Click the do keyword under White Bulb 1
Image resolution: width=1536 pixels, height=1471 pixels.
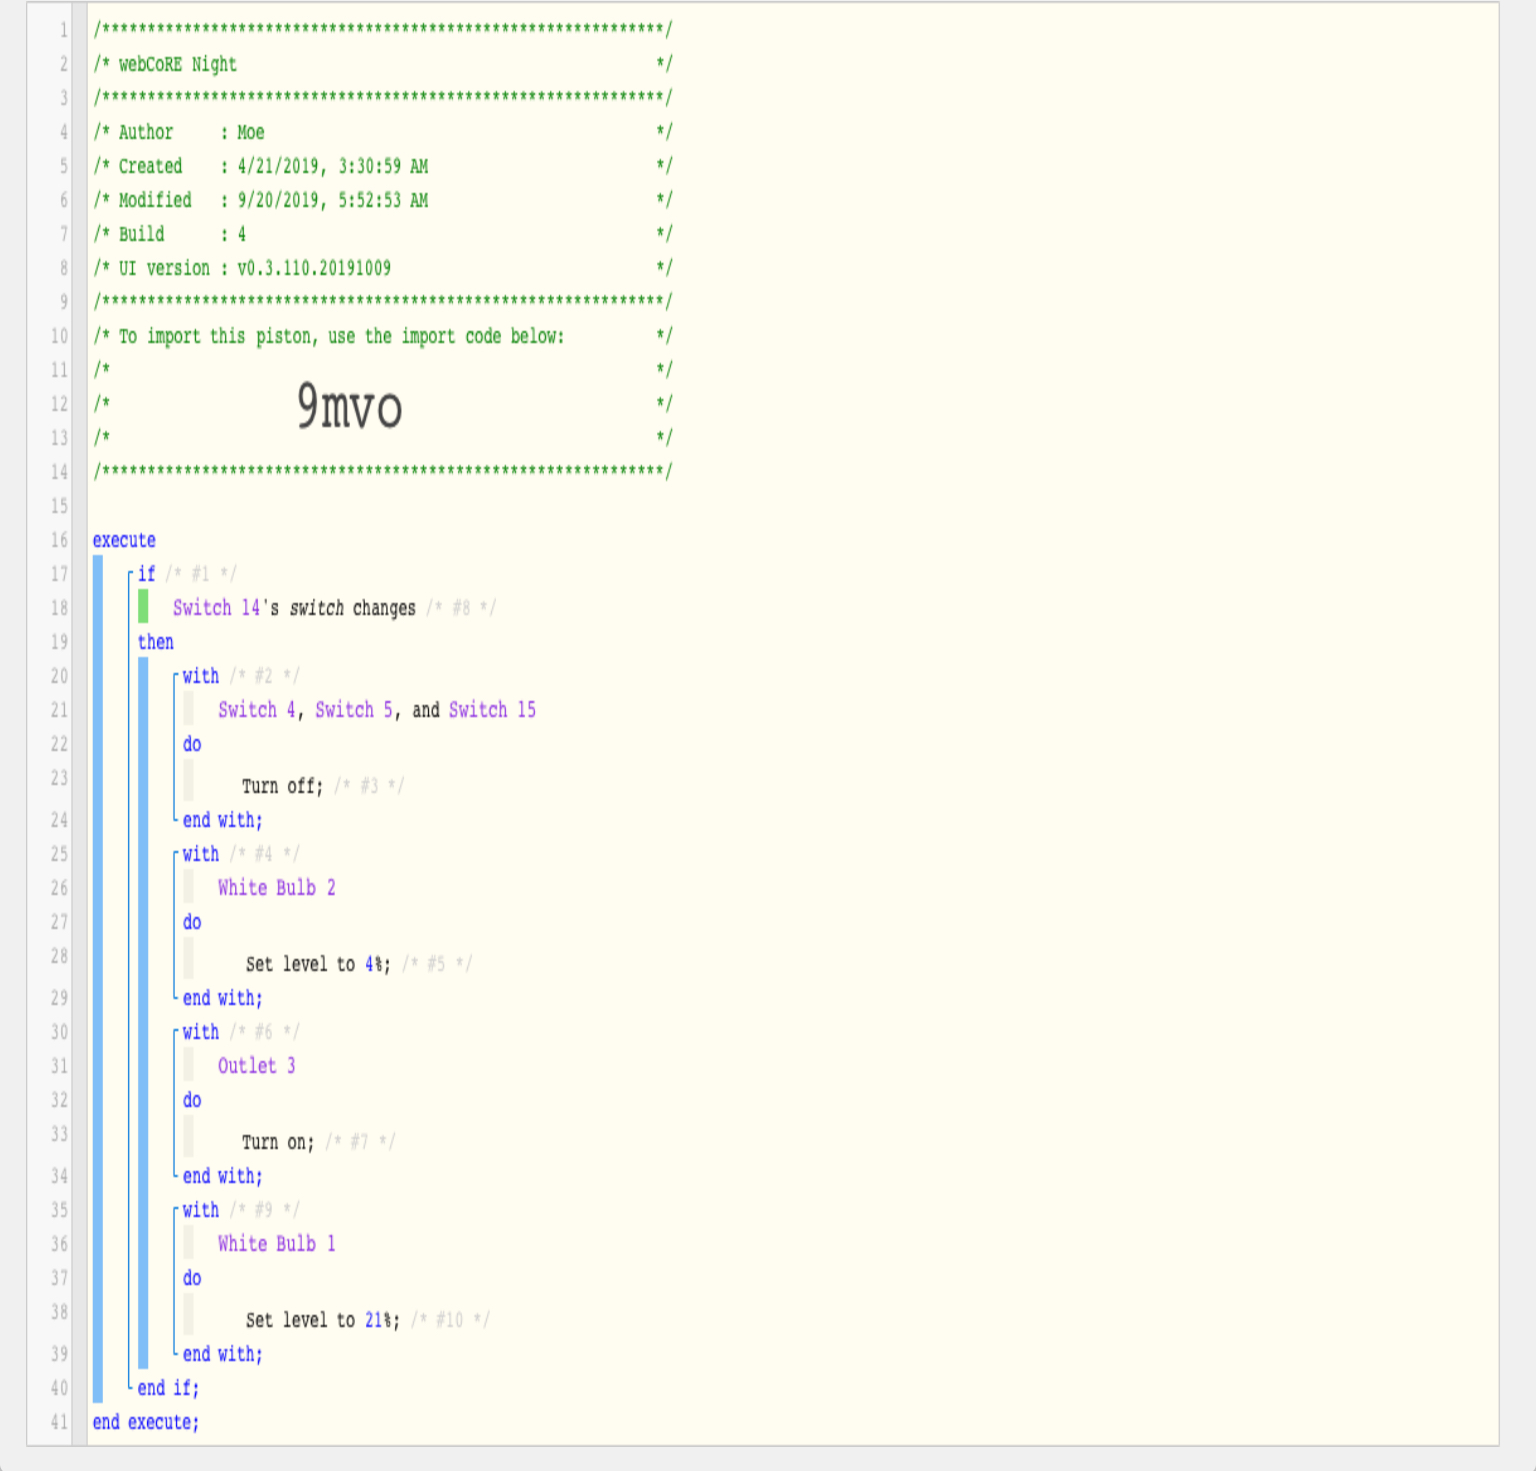tap(192, 1278)
